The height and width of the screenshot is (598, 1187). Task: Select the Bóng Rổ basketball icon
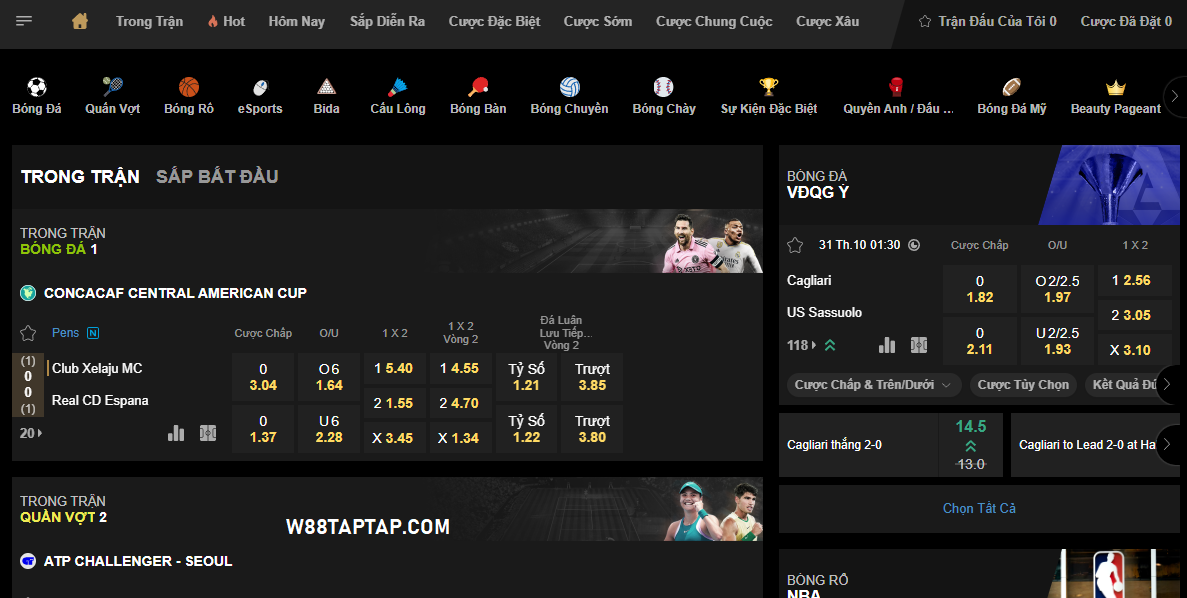189,87
